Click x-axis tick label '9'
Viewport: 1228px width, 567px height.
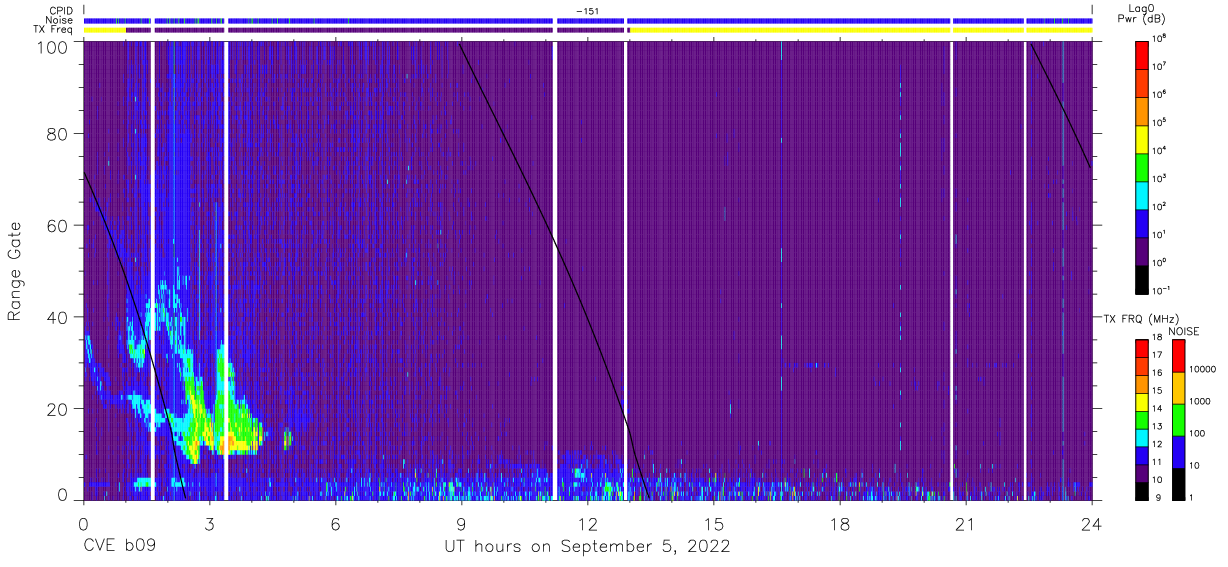click(461, 524)
